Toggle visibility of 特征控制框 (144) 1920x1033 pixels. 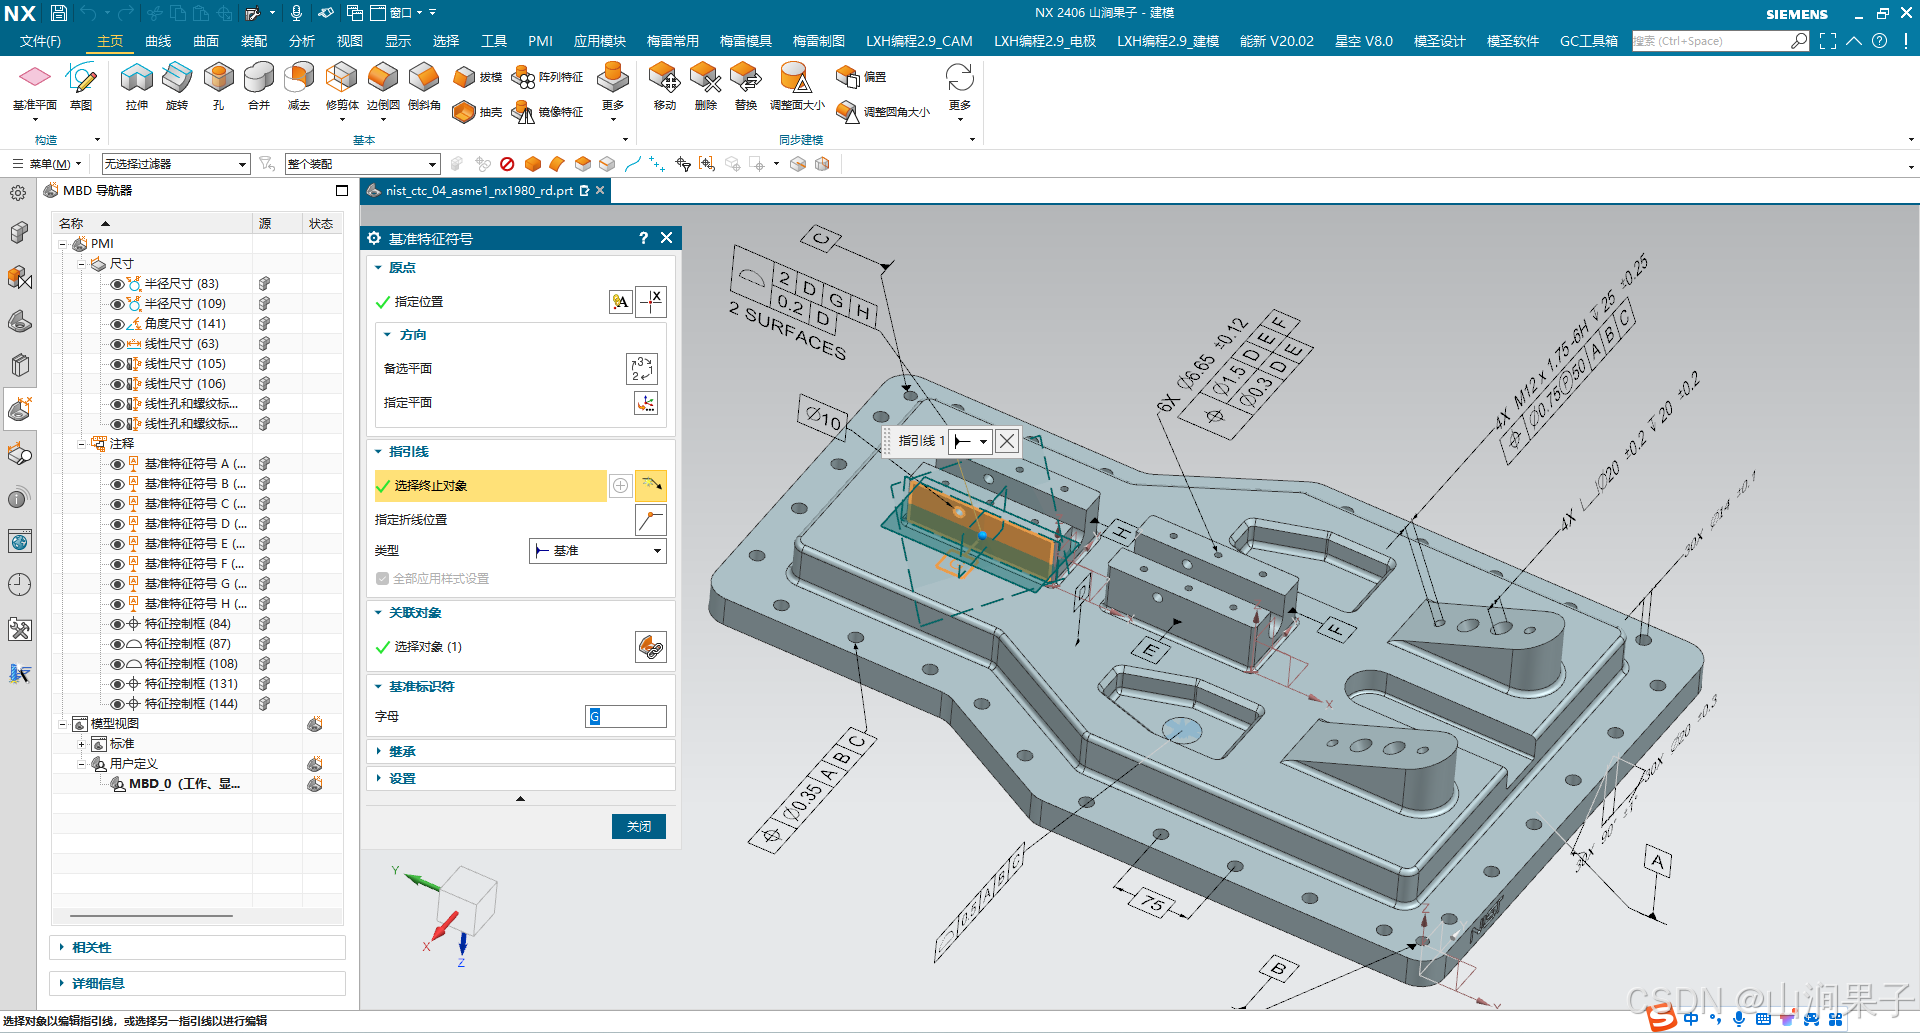pos(117,704)
